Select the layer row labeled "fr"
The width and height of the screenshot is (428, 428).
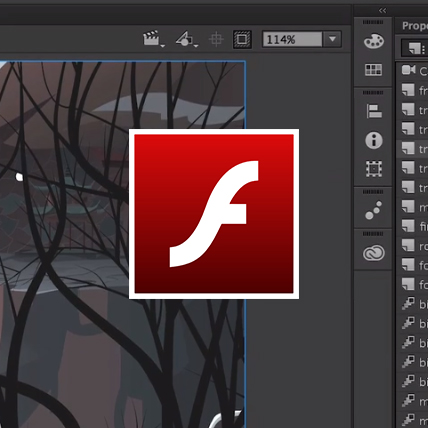click(x=413, y=90)
